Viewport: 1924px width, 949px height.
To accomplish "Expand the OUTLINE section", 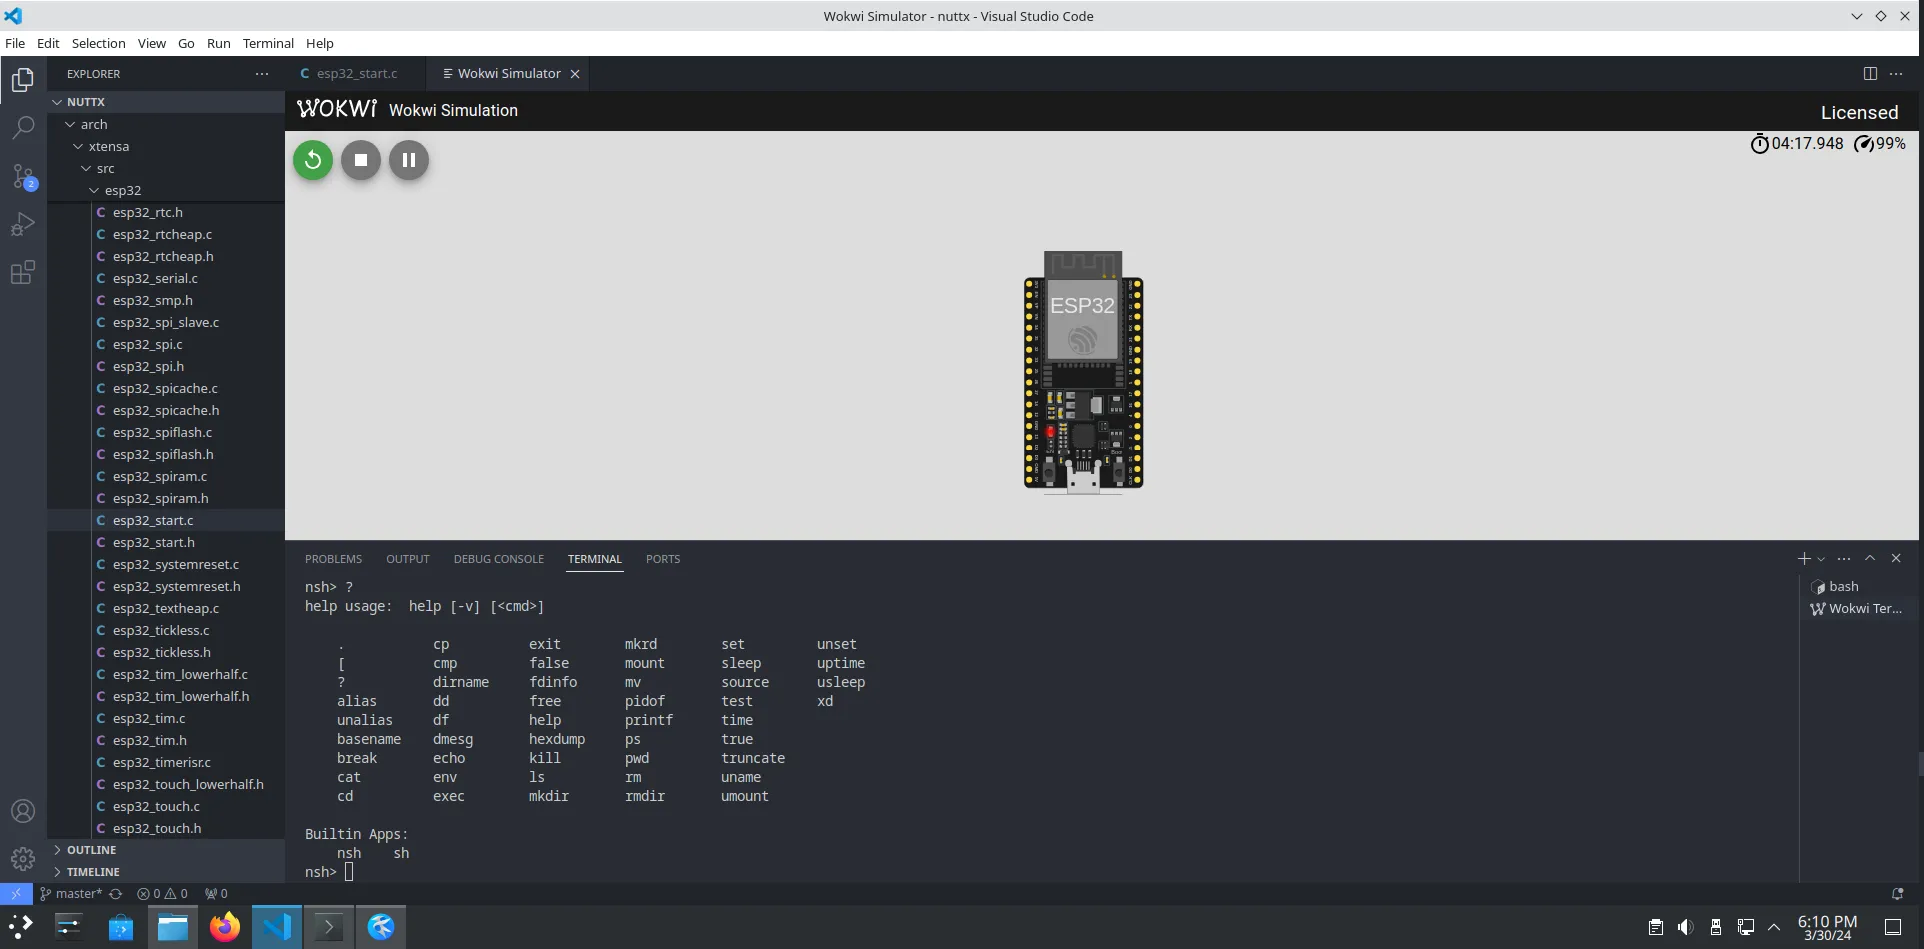I will coord(91,850).
